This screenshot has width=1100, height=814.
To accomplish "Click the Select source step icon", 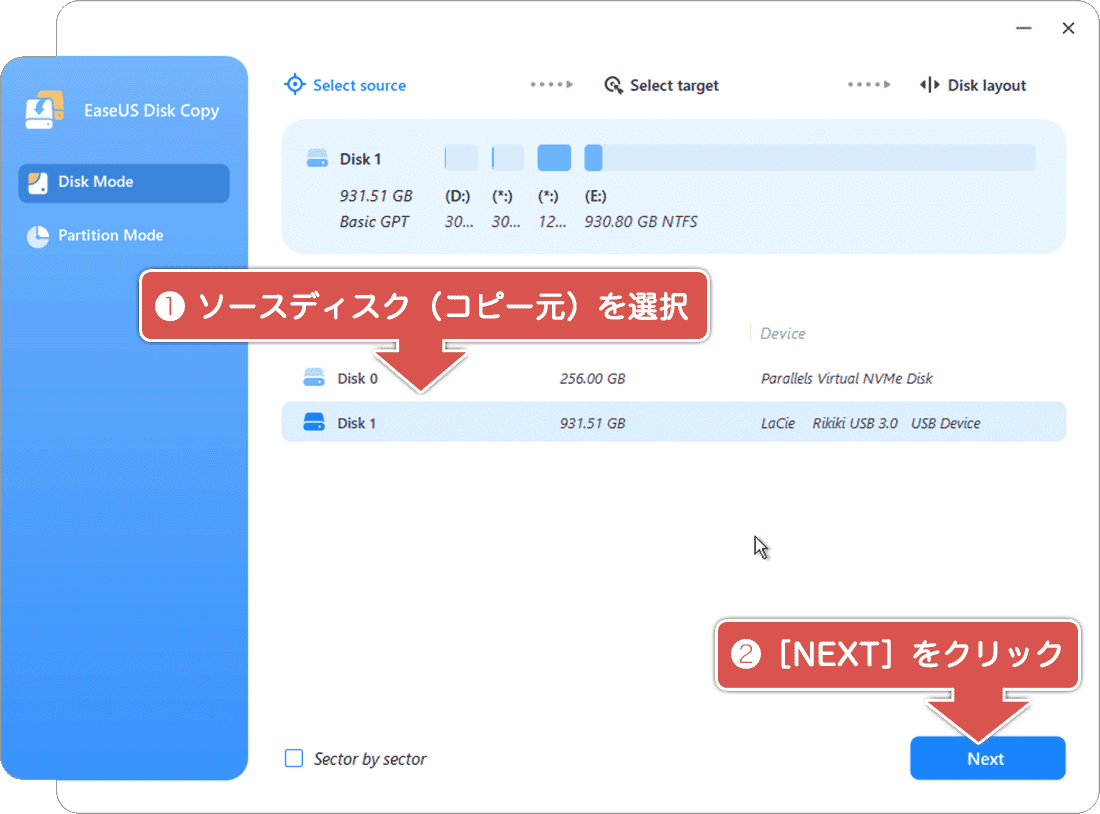I will click(294, 85).
